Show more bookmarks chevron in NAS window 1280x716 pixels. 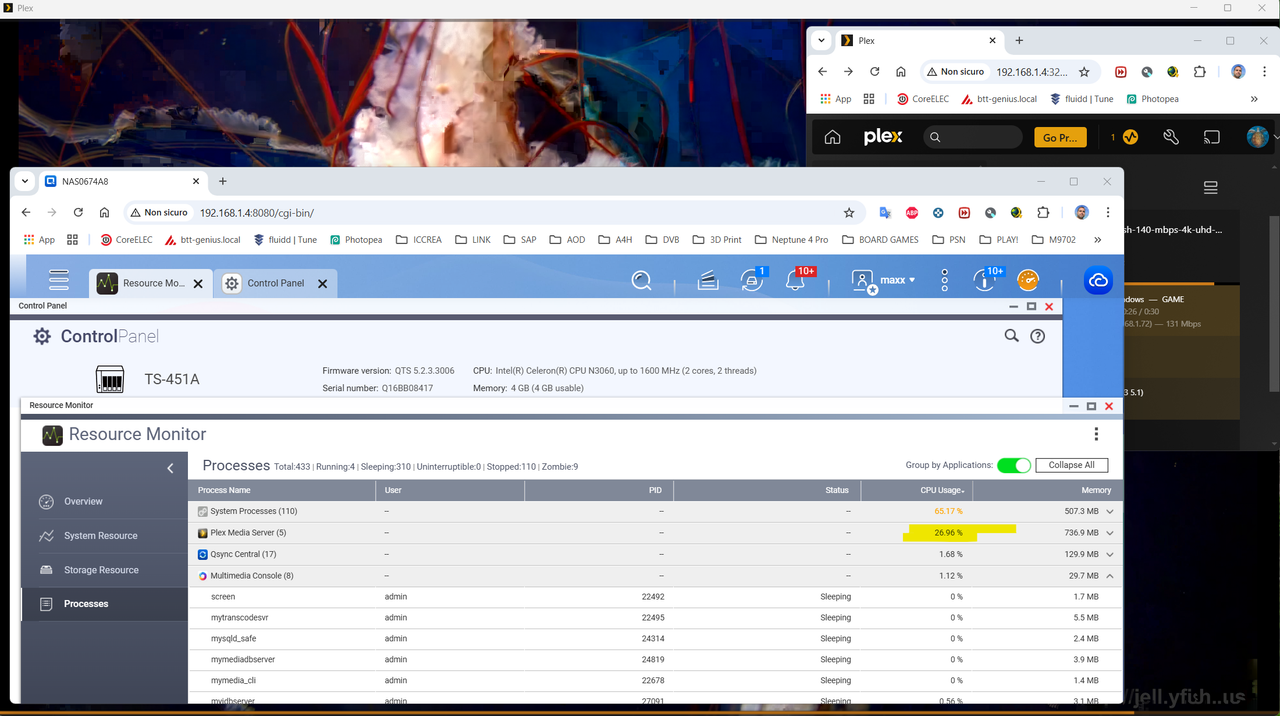1098,240
